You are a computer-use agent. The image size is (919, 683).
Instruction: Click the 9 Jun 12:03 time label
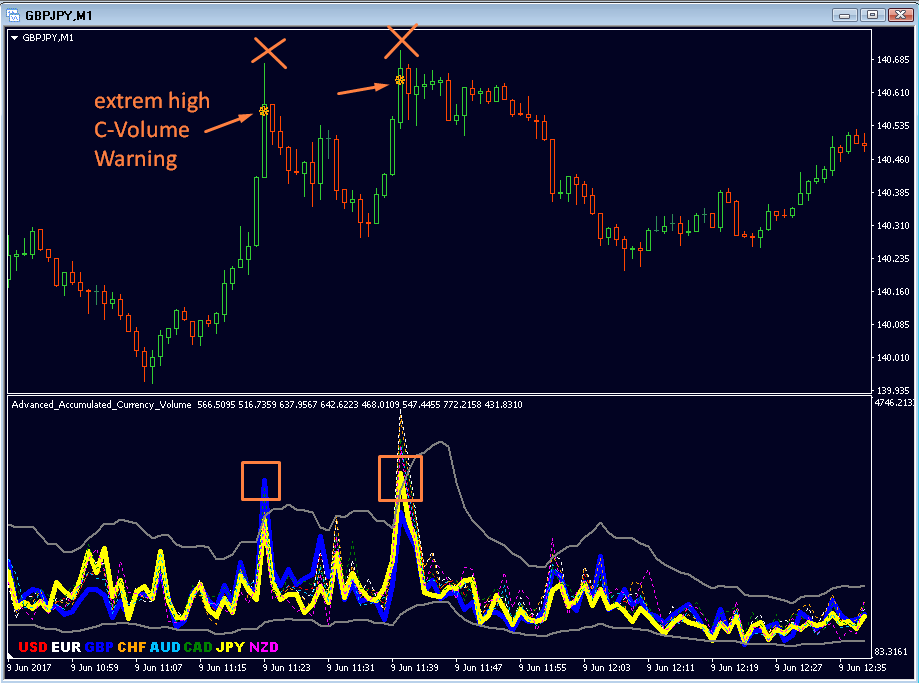click(607, 667)
